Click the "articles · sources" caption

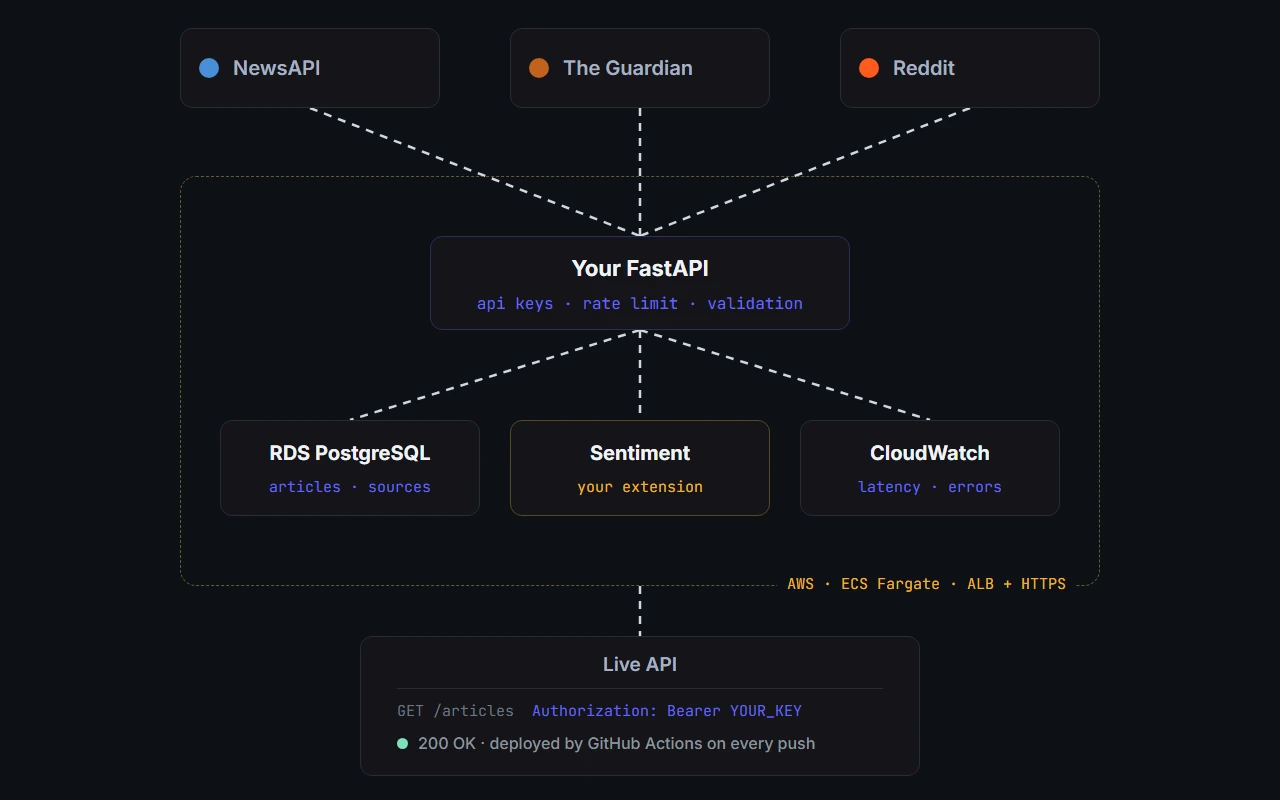pyautogui.click(x=350, y=487)
